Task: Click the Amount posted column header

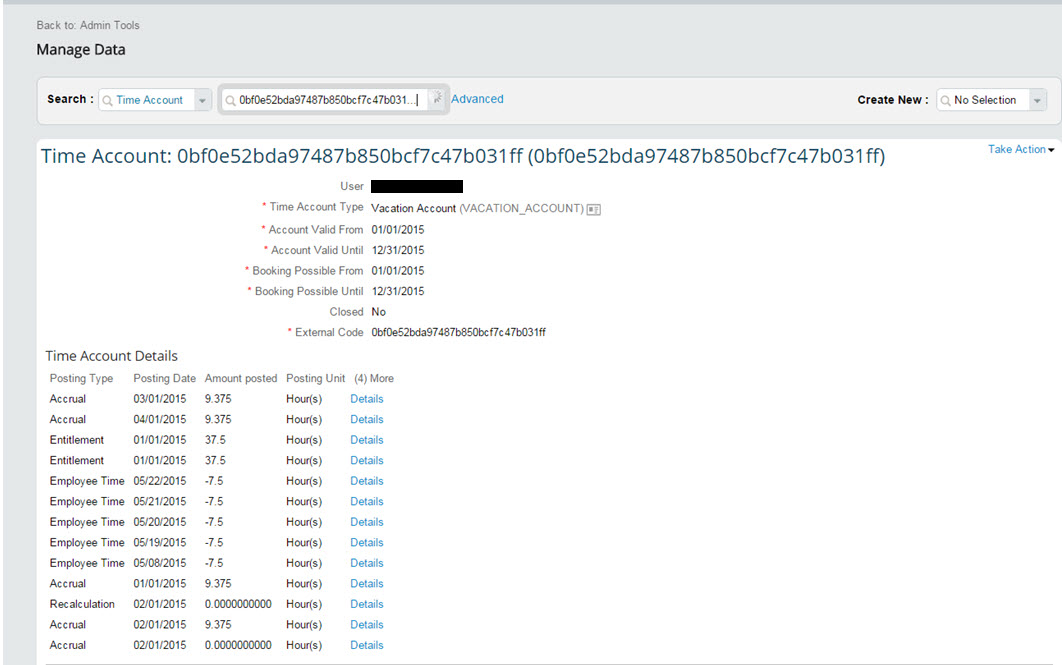Action: (241, 379)
